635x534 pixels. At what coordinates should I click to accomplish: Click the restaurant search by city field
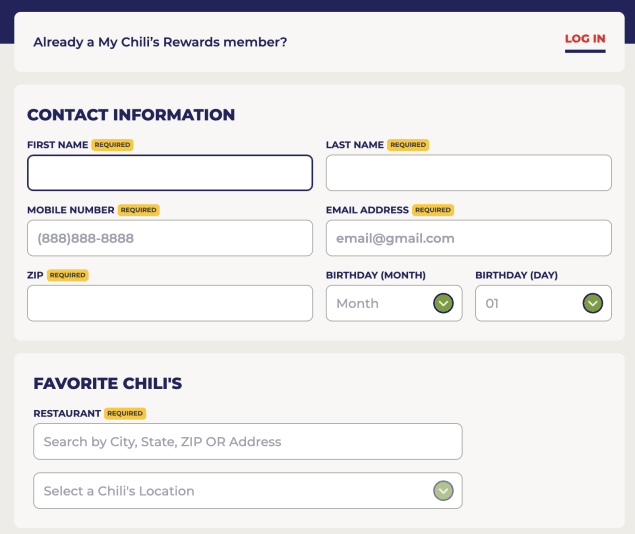(x=247, y=441)
